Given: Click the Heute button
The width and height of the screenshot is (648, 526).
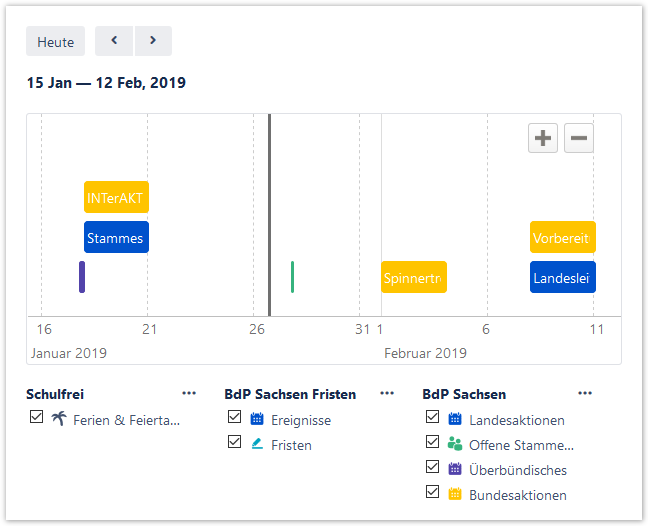Looking at the screenshot, I should [x=56, y=42].
